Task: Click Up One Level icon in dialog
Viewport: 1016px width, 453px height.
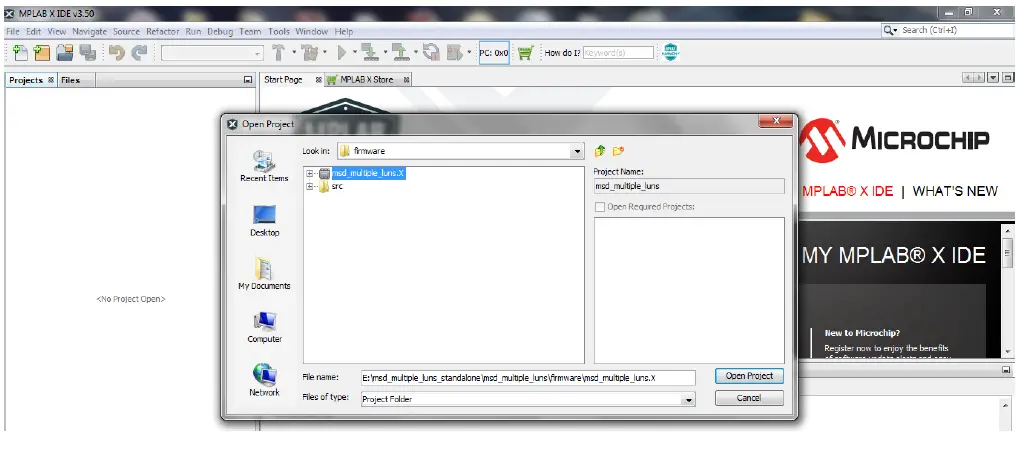Action: click(600, 151)
